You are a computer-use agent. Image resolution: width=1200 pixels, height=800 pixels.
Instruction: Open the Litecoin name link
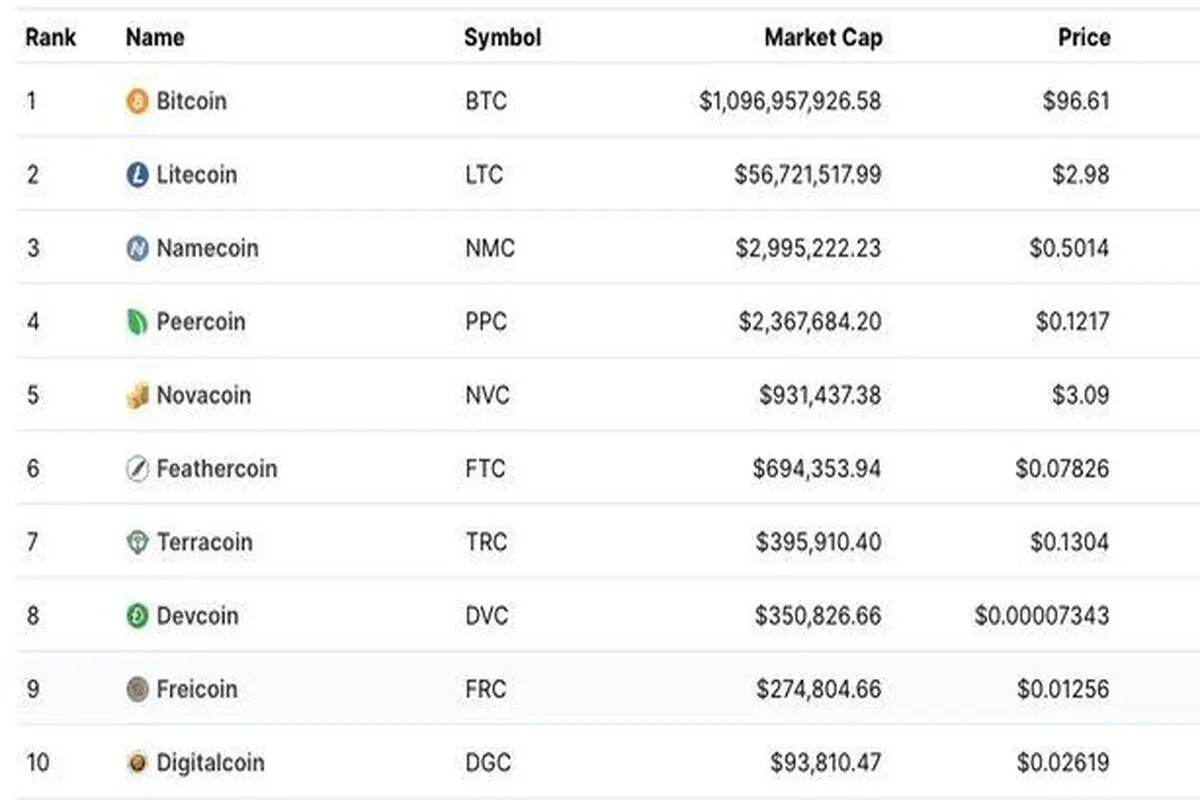197,175
